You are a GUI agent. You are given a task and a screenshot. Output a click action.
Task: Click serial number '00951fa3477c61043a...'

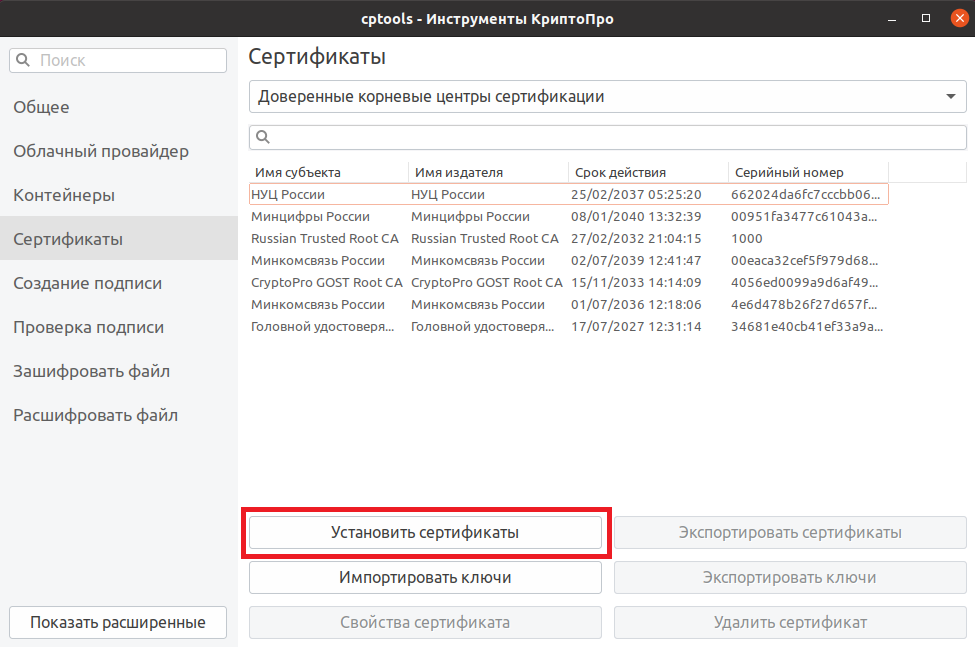click(x=804, y=216)
